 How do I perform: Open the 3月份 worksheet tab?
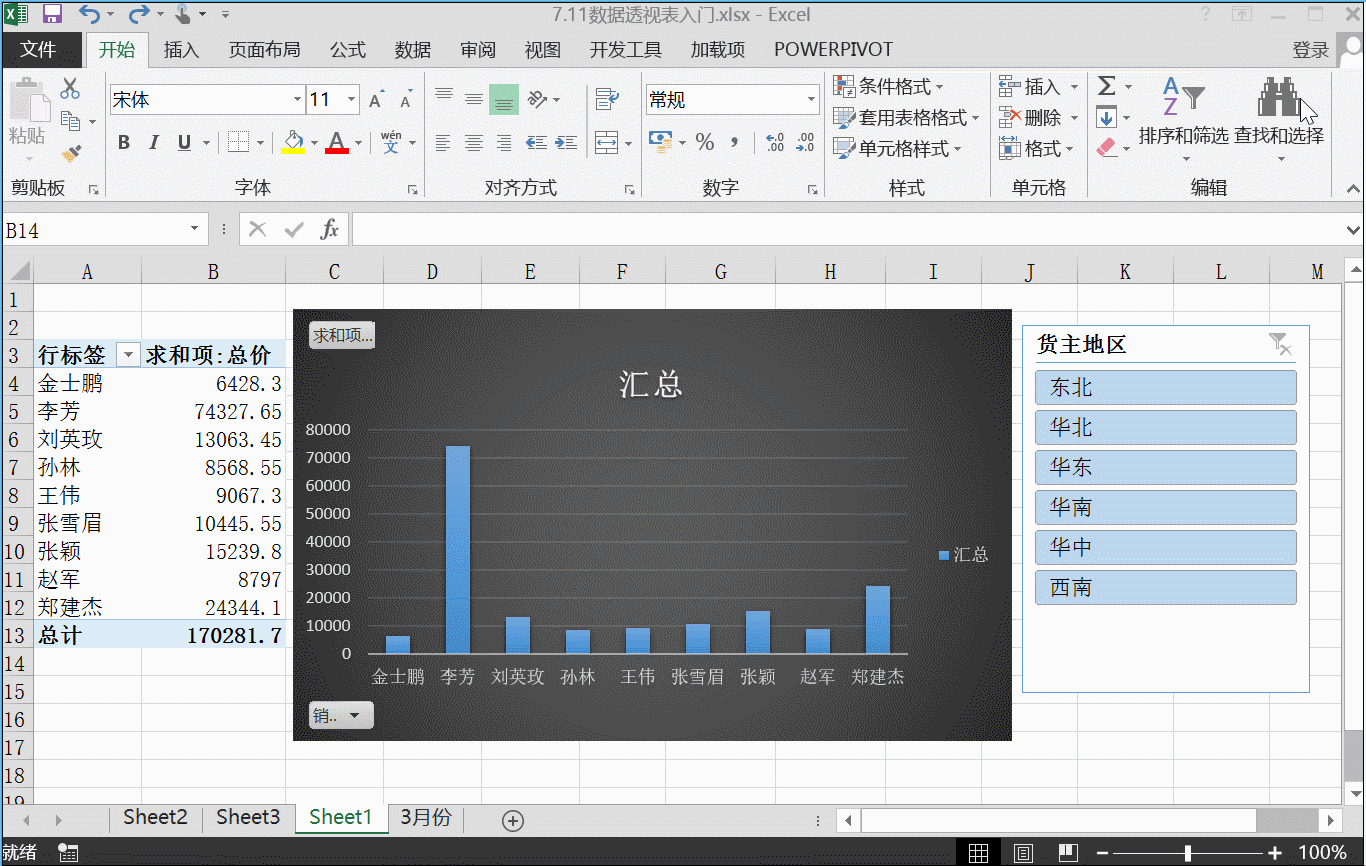pos(425,817)
